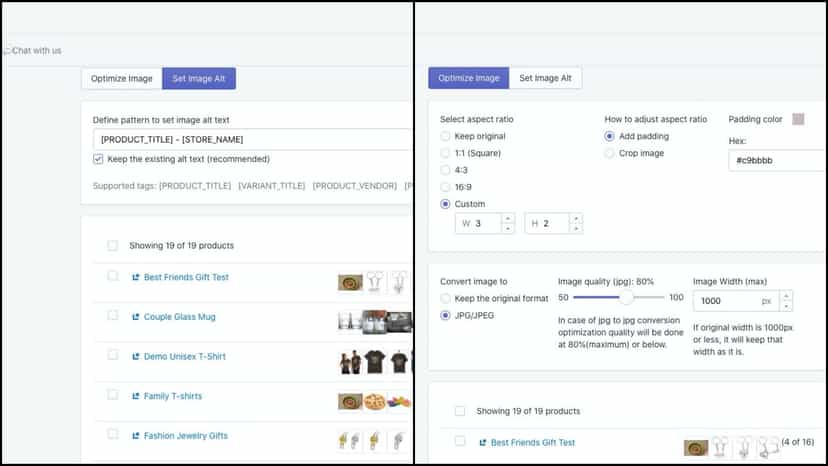Viewport: 828px width, 466px height.
Task: Decrease Image Width max with down arrow
Action: [786, 306]
